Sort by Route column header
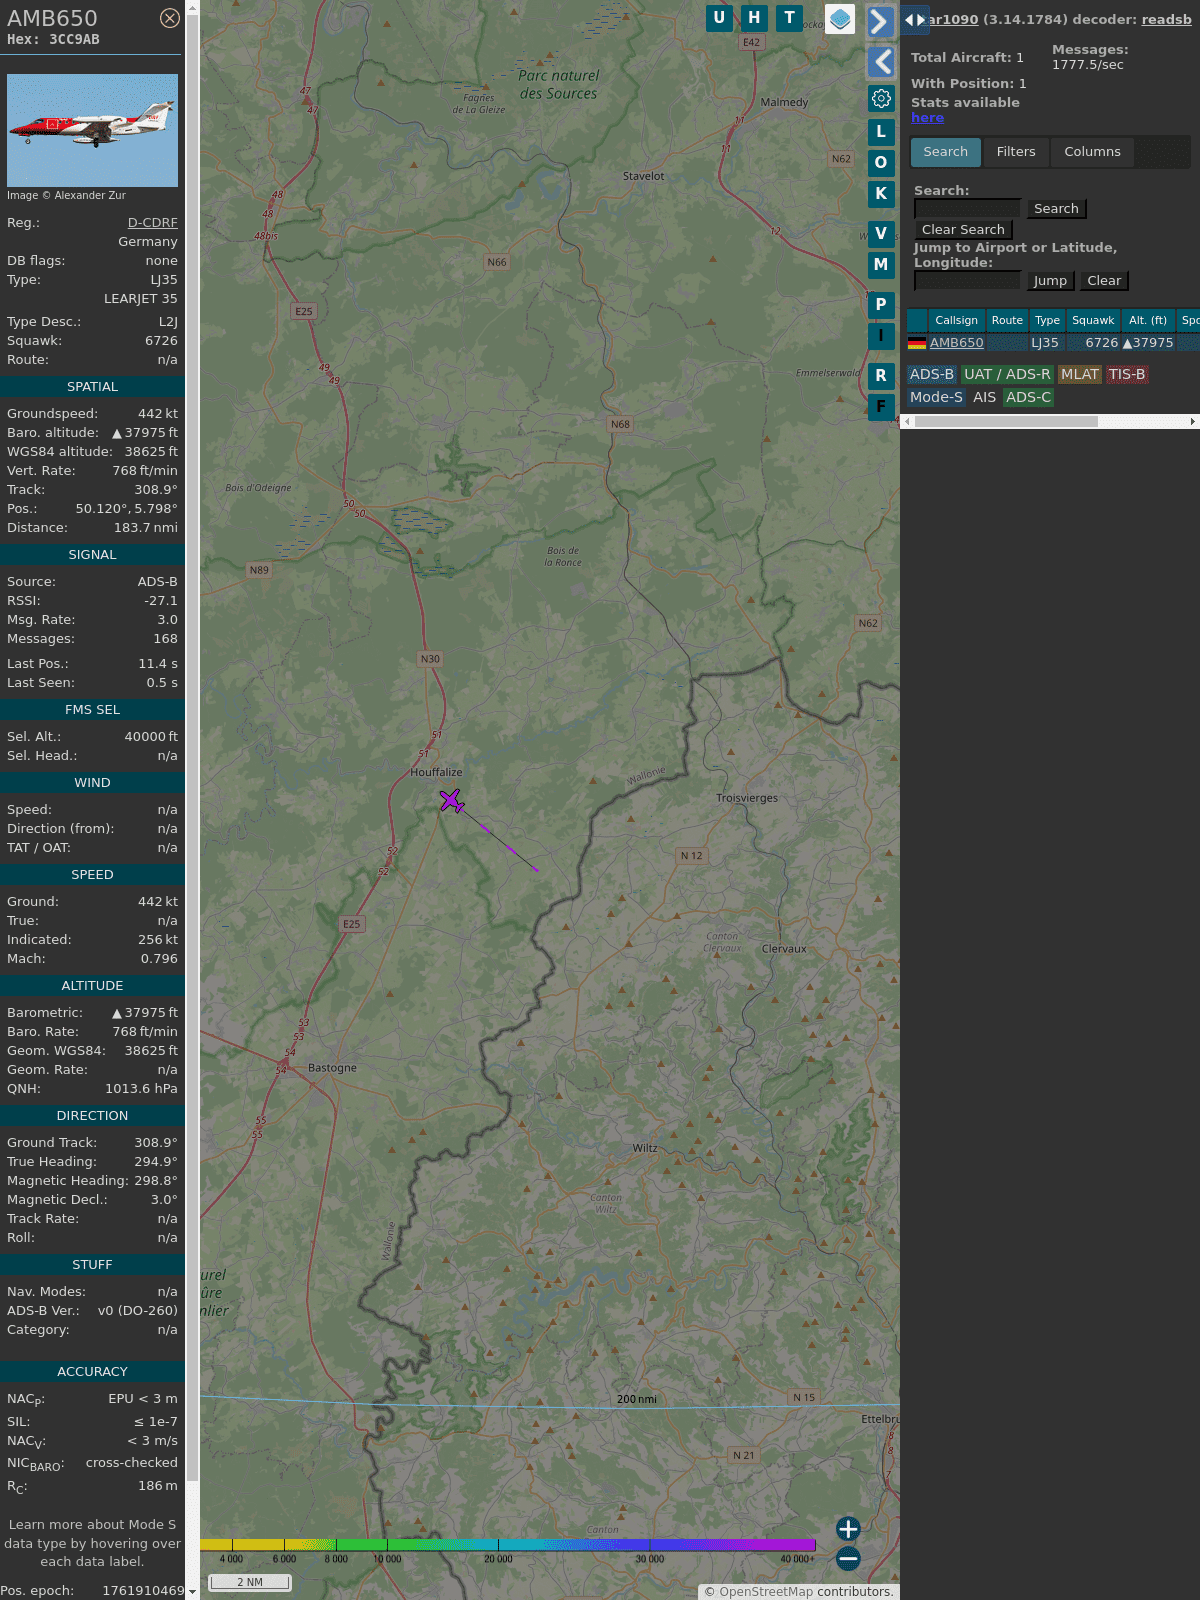Image resolution: width=1200 pixels, height=1600 pixels. [1007, 320]
